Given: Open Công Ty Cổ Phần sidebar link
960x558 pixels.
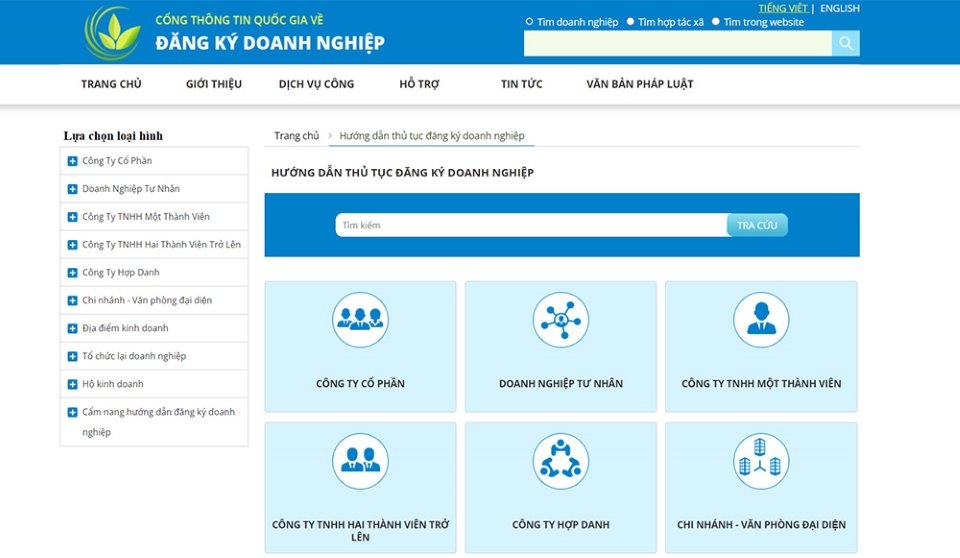Looking at the screenshot, I should coord(117,160).
